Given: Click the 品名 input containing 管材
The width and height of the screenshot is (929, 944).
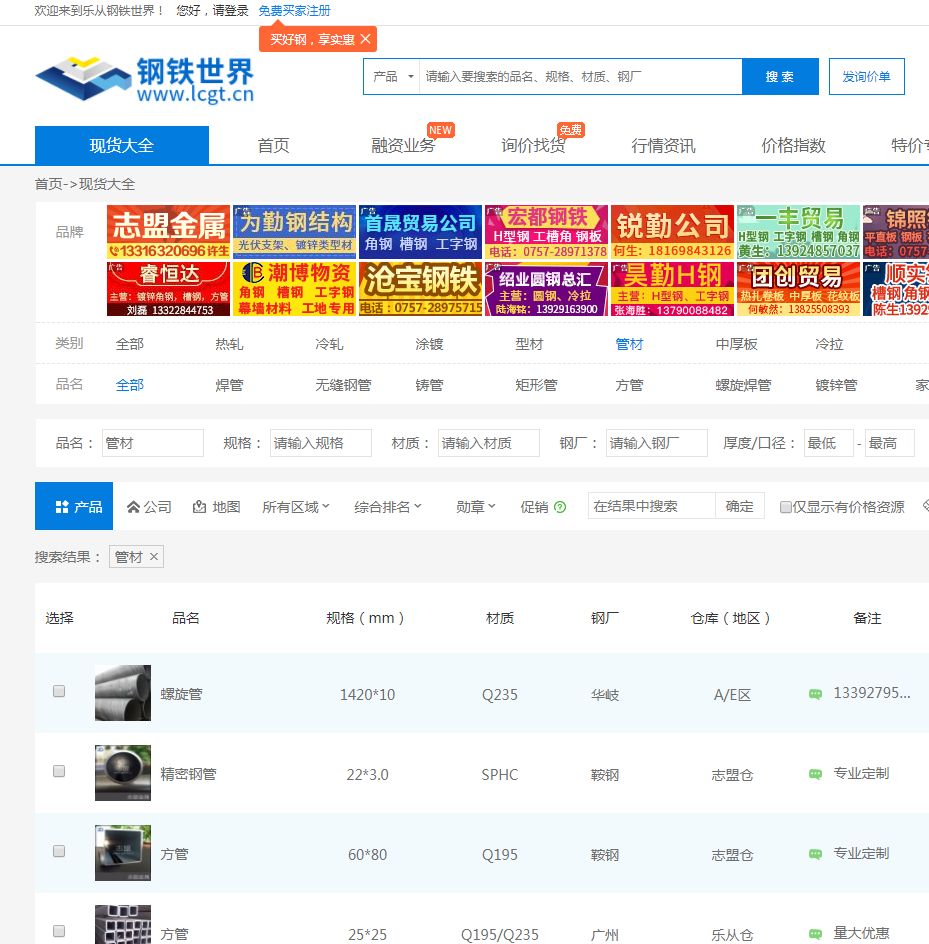Looking at the screenshot, I should 153,443.
